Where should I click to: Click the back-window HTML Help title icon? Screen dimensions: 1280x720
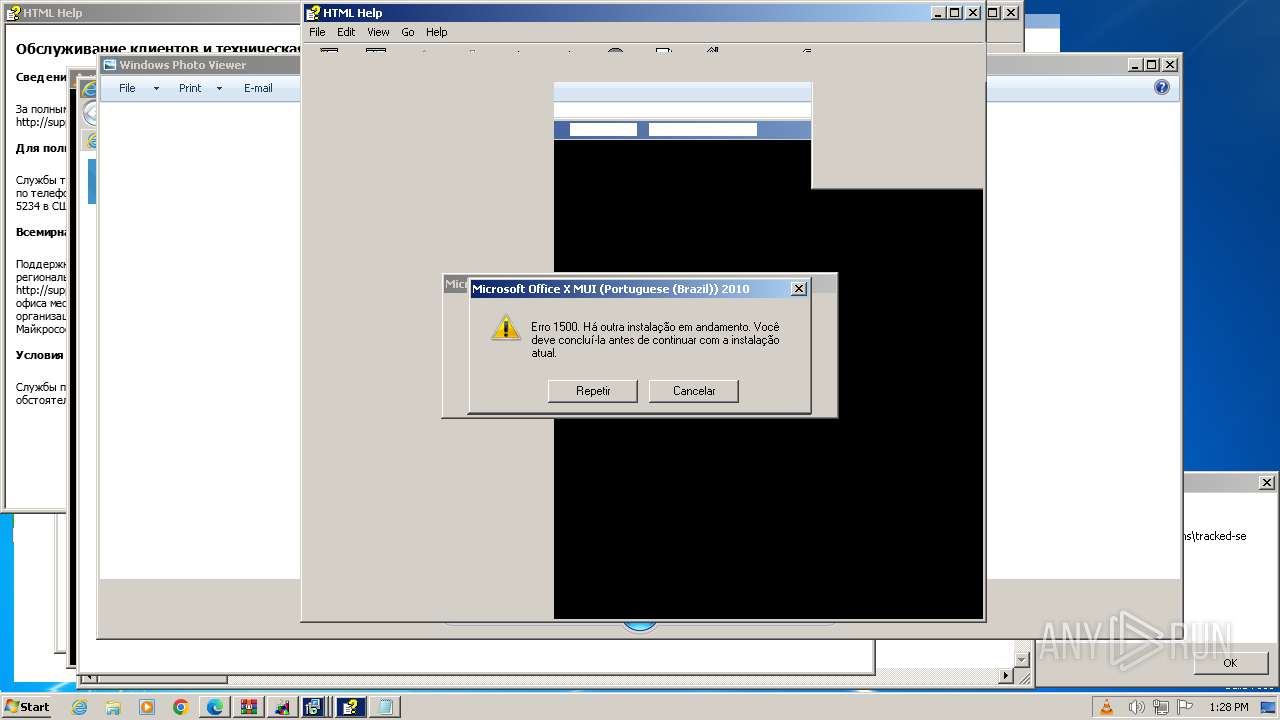[x=13, y=13]
